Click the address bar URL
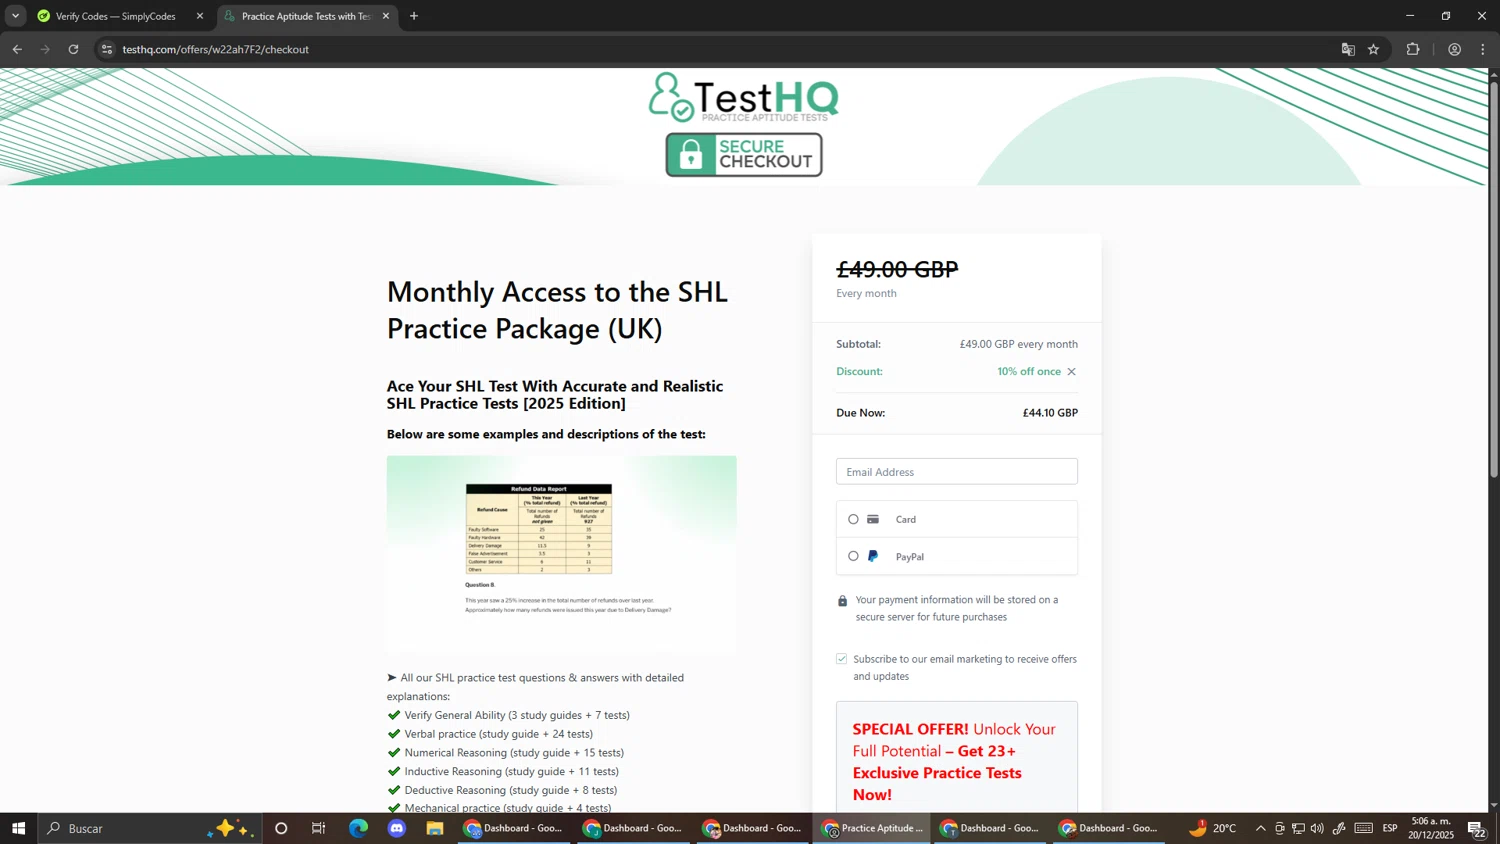This screenshot has height=844, width=1500. point(215,49)
